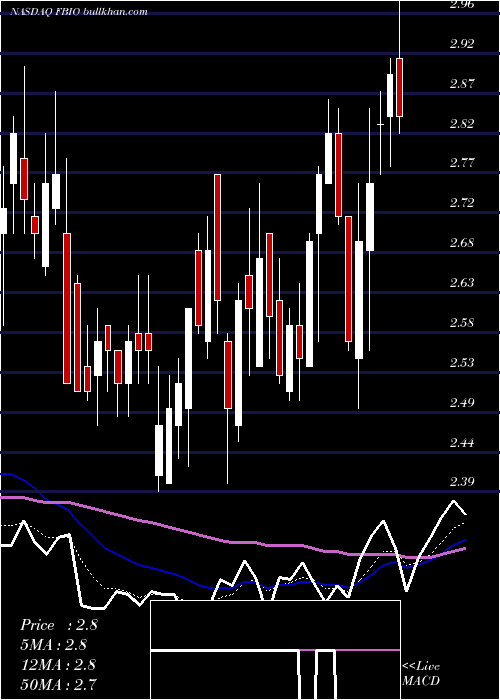This screenshot has width=500, height=700.
Task: Click the 2.96 price axis label
Action: click(x=461, y=4)
